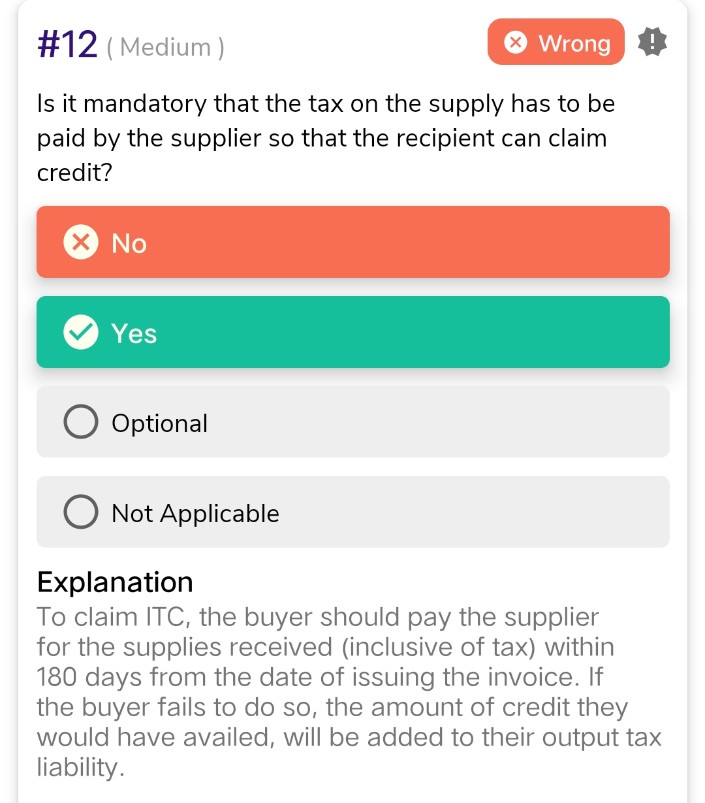This screenshot has width=705, height=803.
Task: Tap the word 'Yes' in the green option
Action: click(x=134, y=333)
